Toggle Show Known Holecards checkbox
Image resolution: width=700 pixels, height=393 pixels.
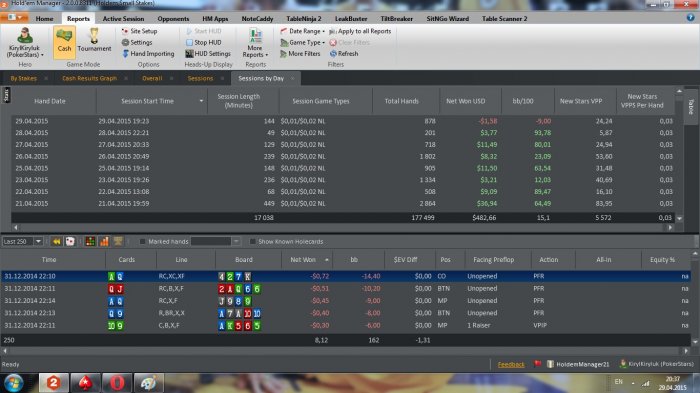click(x=253, y=242)
